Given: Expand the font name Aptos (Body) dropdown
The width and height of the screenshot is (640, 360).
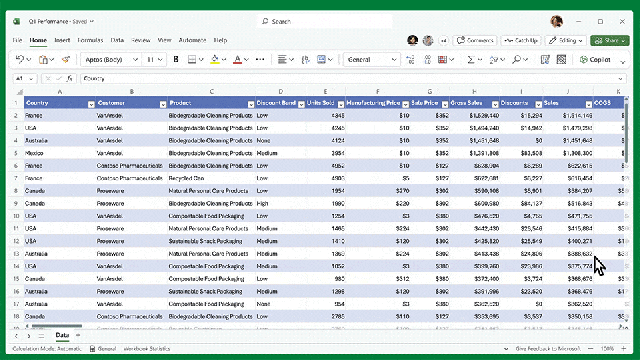Looking at the screenshot, I should [135, 60].
